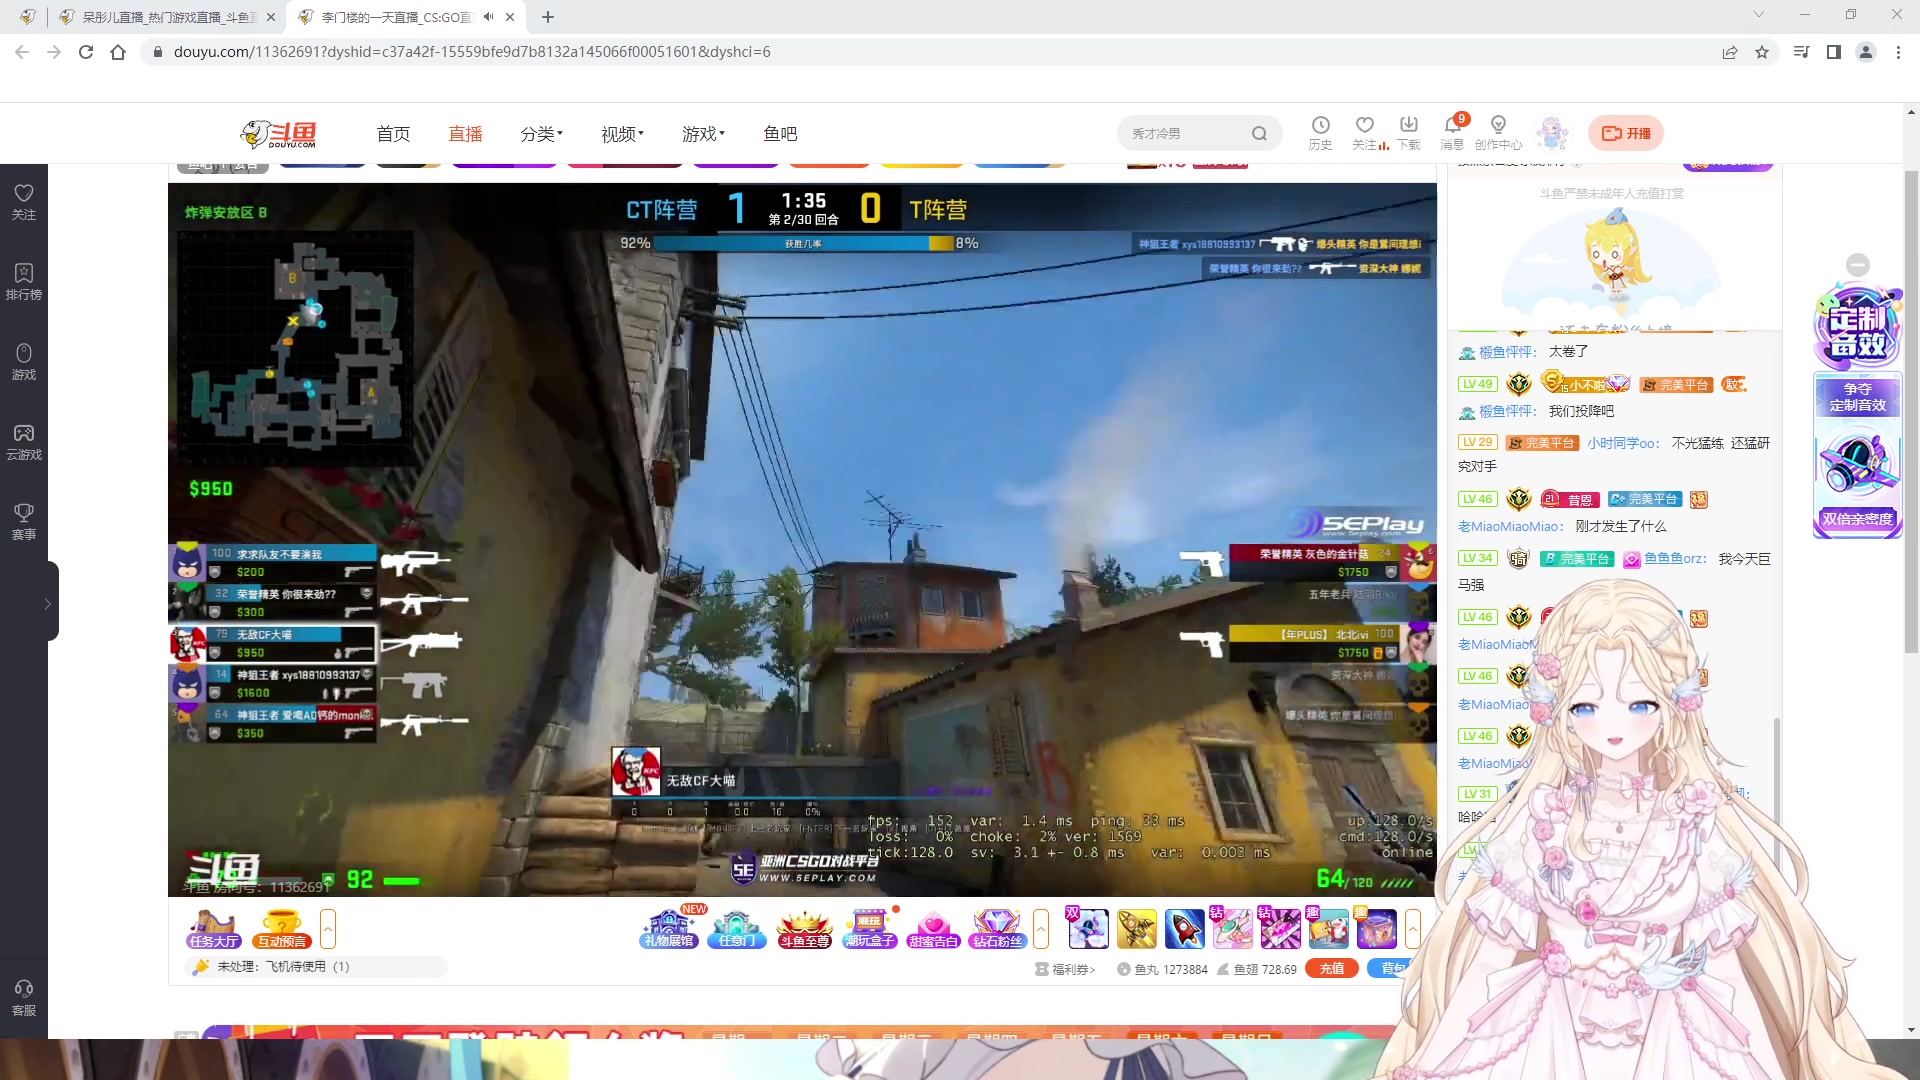Click the 鱼鱼鱼orz chat username
This screenshot has width=1920, height=1080.
[x=1675, y=559]
